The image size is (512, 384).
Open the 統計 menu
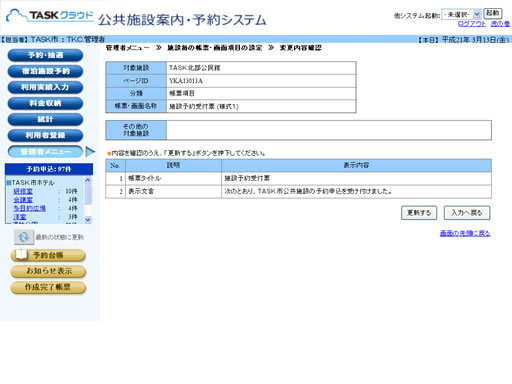[45, 119]
